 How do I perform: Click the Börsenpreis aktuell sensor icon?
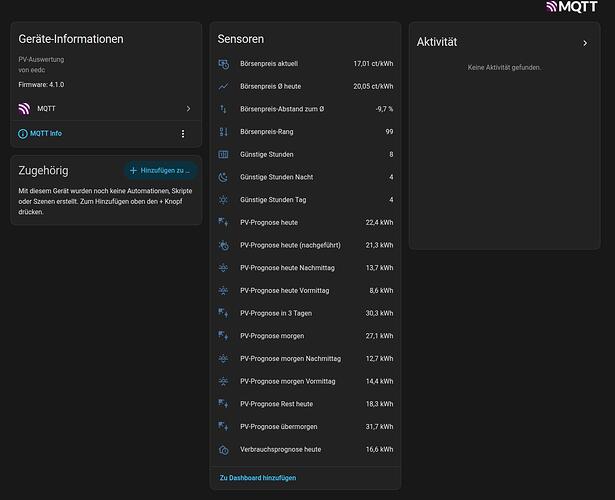point(224,64)
